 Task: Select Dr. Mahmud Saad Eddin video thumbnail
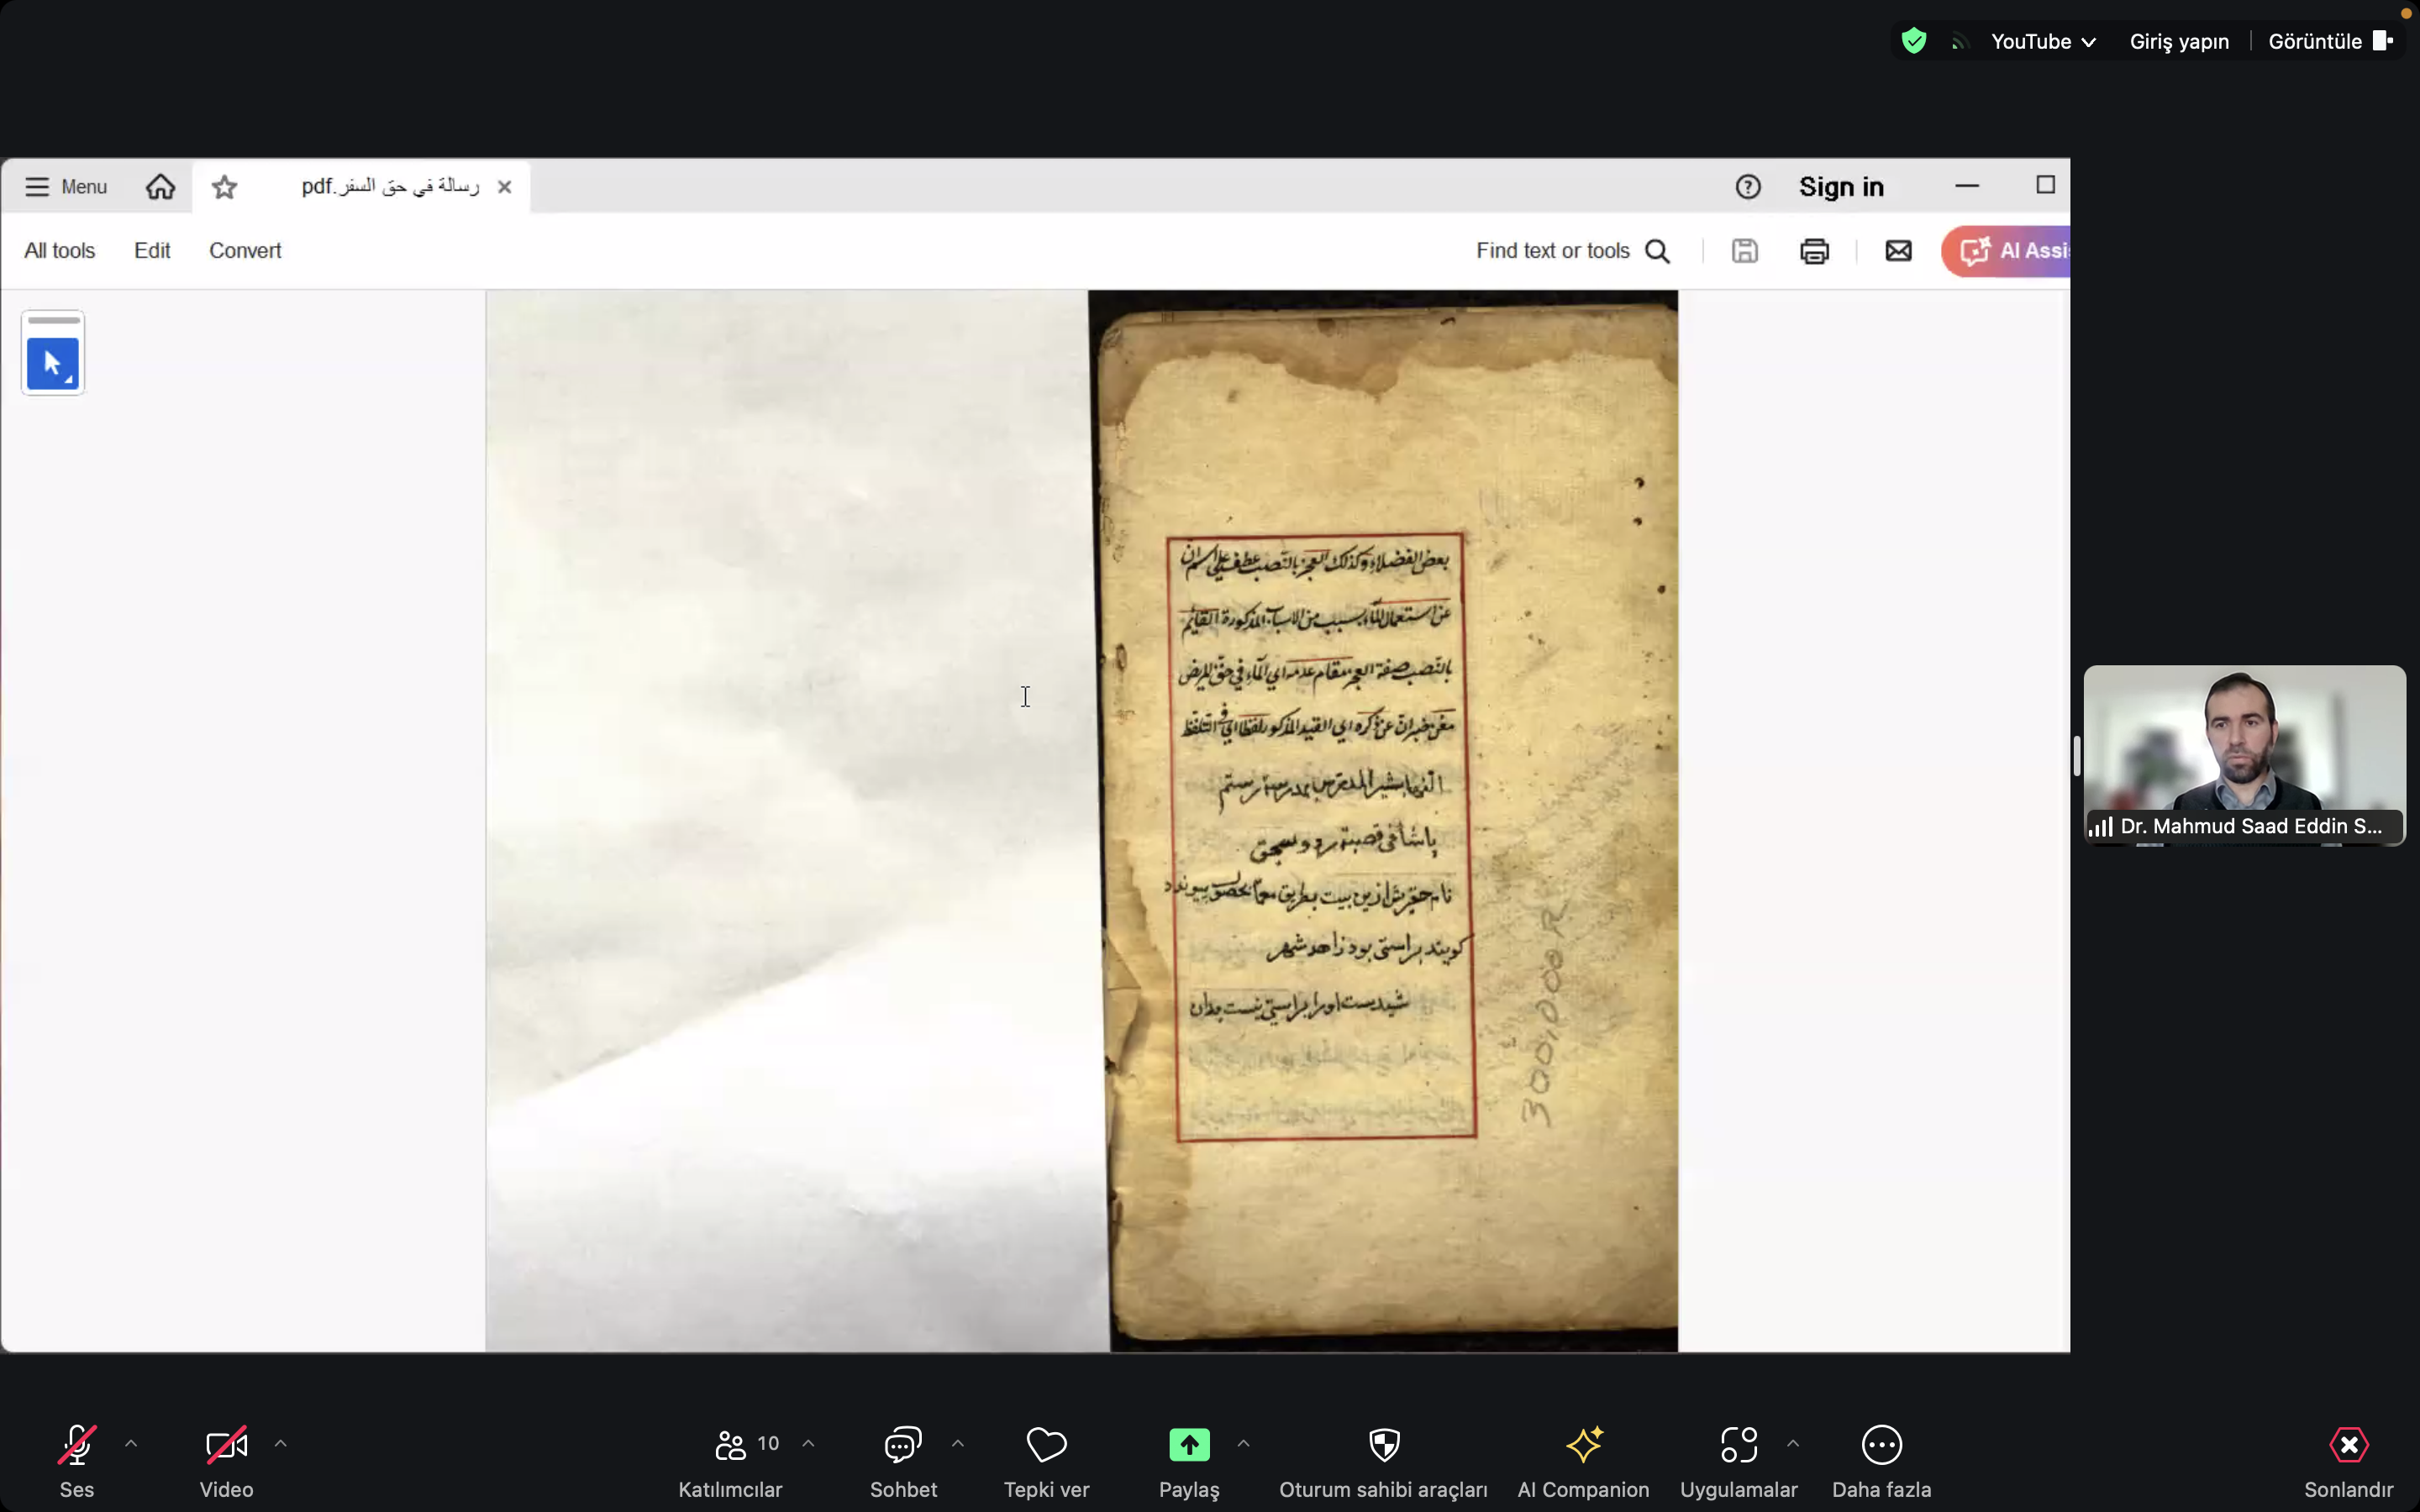(x=2244, y=756)
